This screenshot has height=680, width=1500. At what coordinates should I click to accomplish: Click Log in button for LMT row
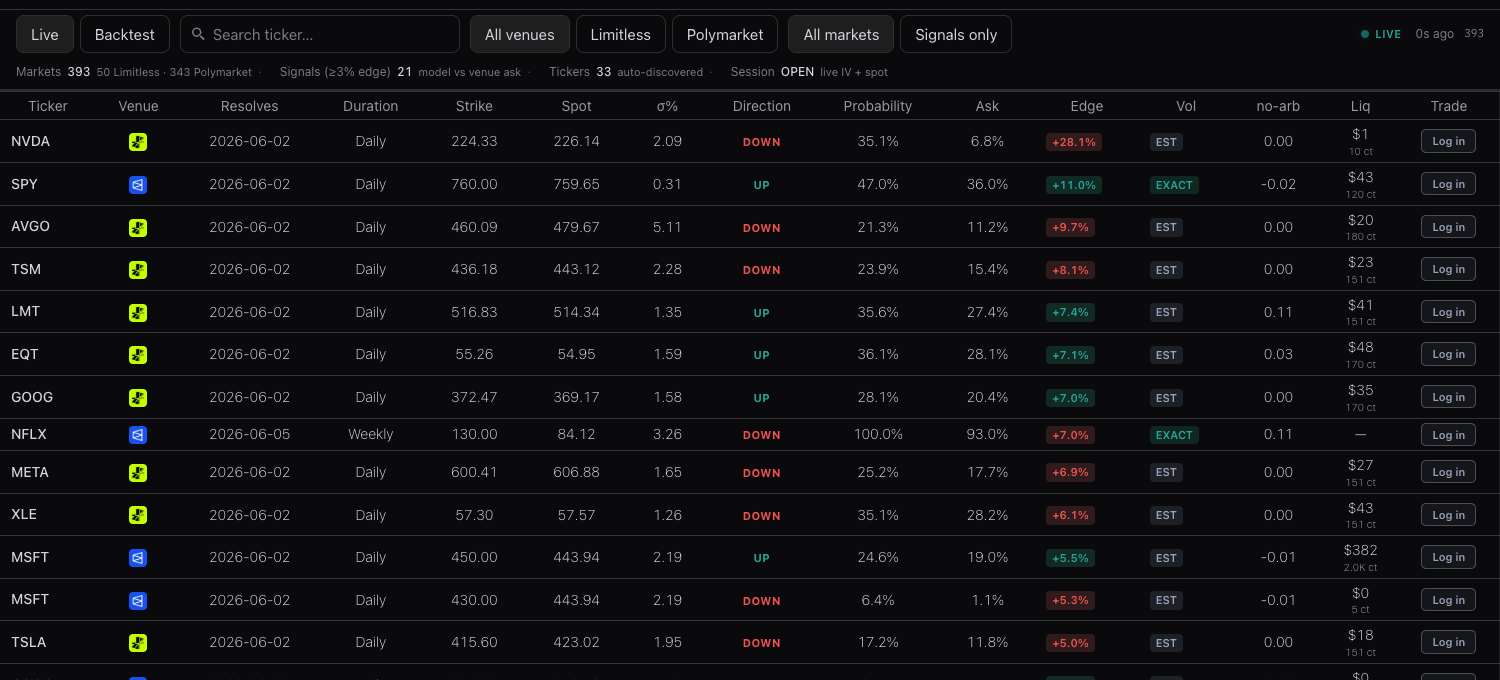1448,312
